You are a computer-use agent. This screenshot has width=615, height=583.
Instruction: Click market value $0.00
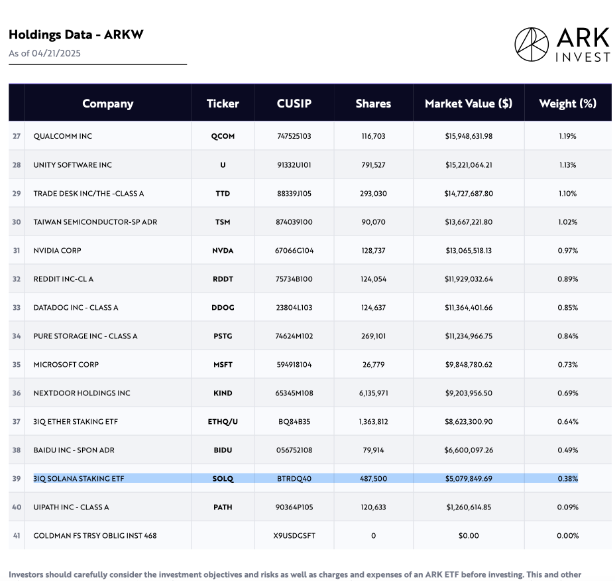469,536
